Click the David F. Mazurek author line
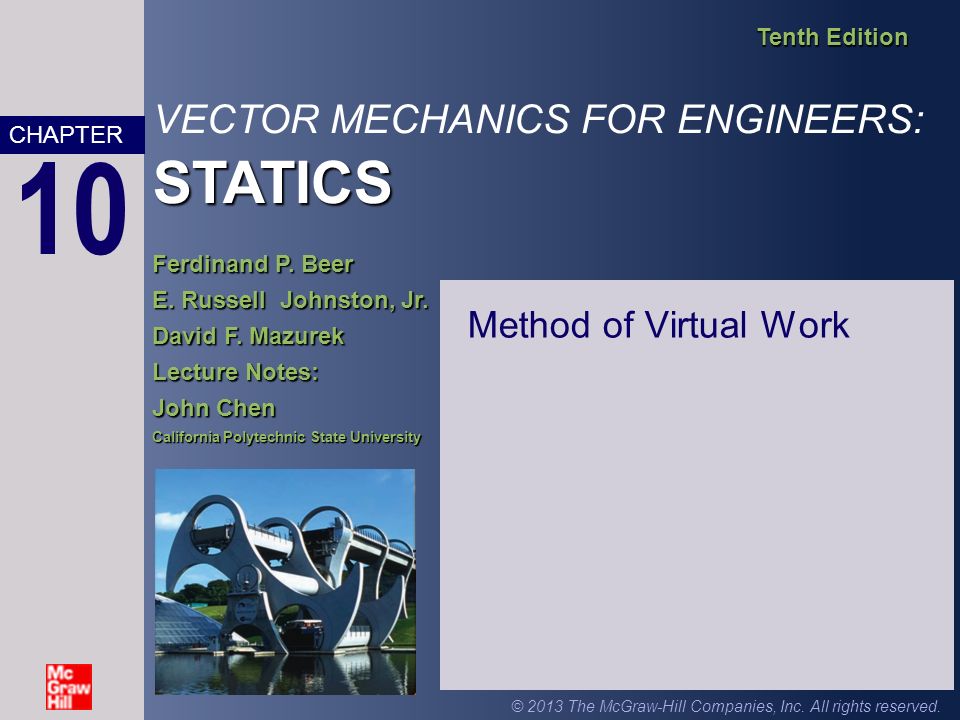960x720 pixels. pos(247,337)
